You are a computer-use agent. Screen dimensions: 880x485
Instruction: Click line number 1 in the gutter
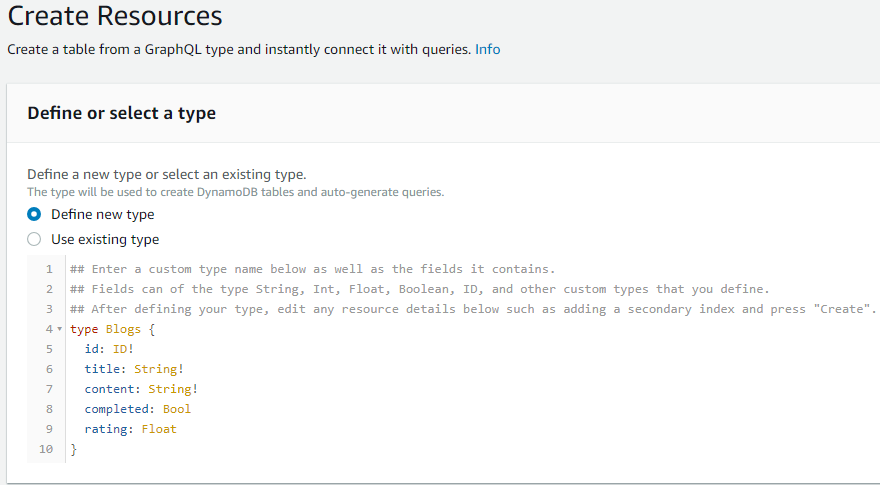(48, 269)
